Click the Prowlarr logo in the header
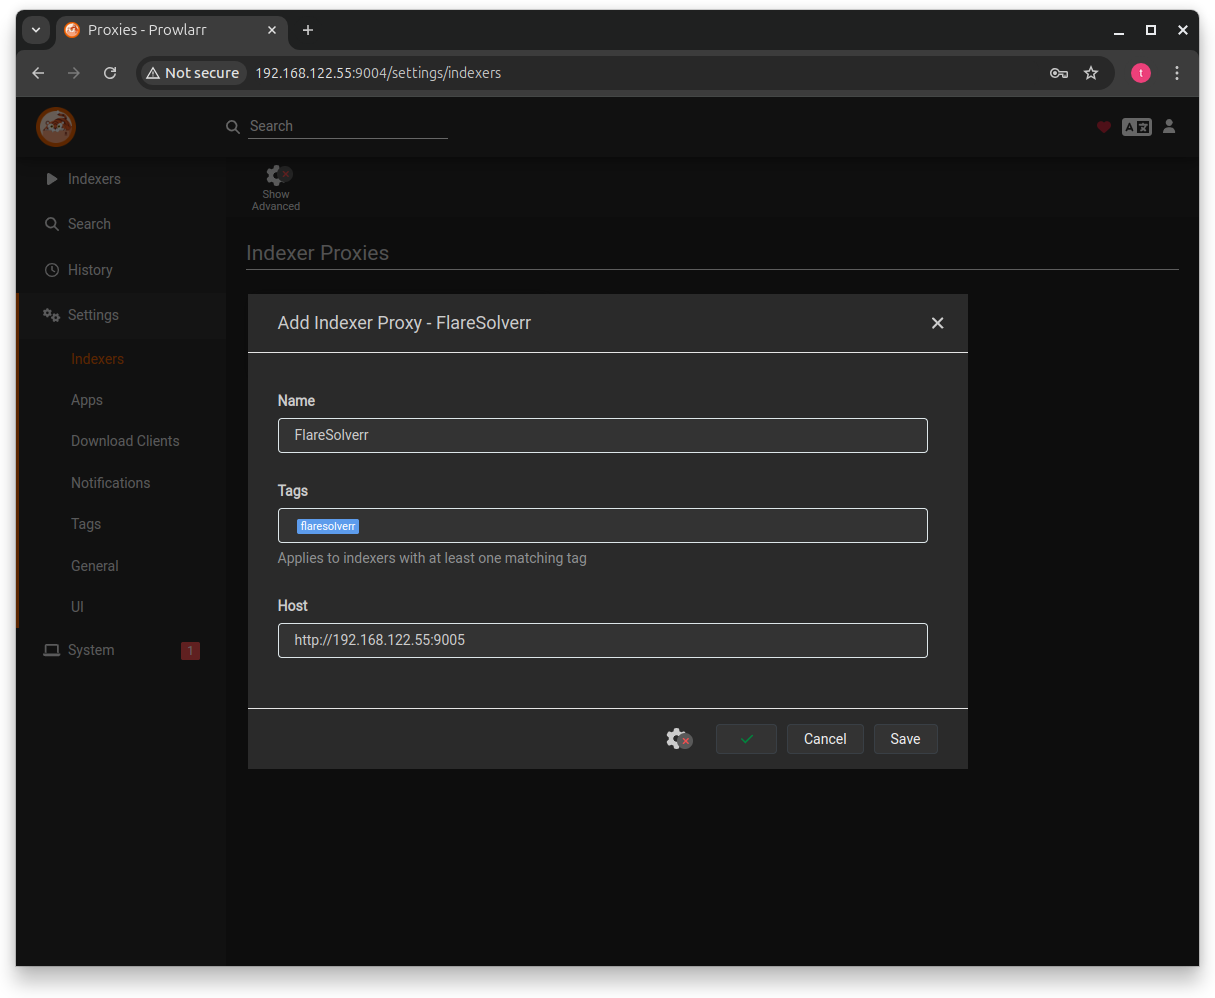 56,127
